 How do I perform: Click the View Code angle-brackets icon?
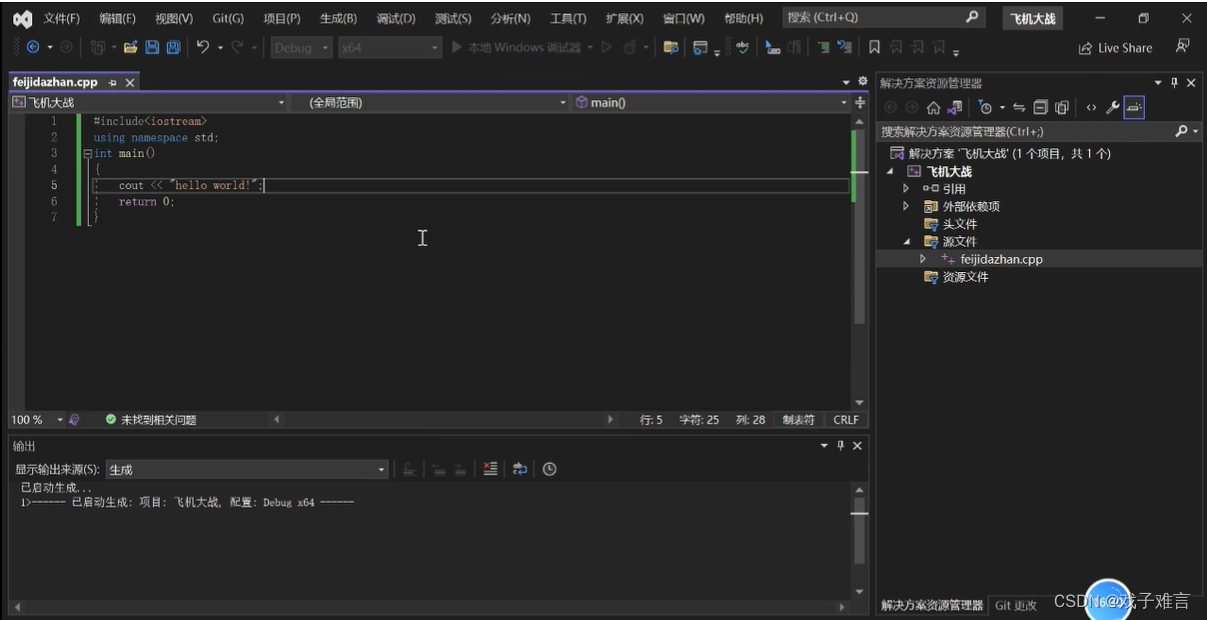pos(1091,108)
